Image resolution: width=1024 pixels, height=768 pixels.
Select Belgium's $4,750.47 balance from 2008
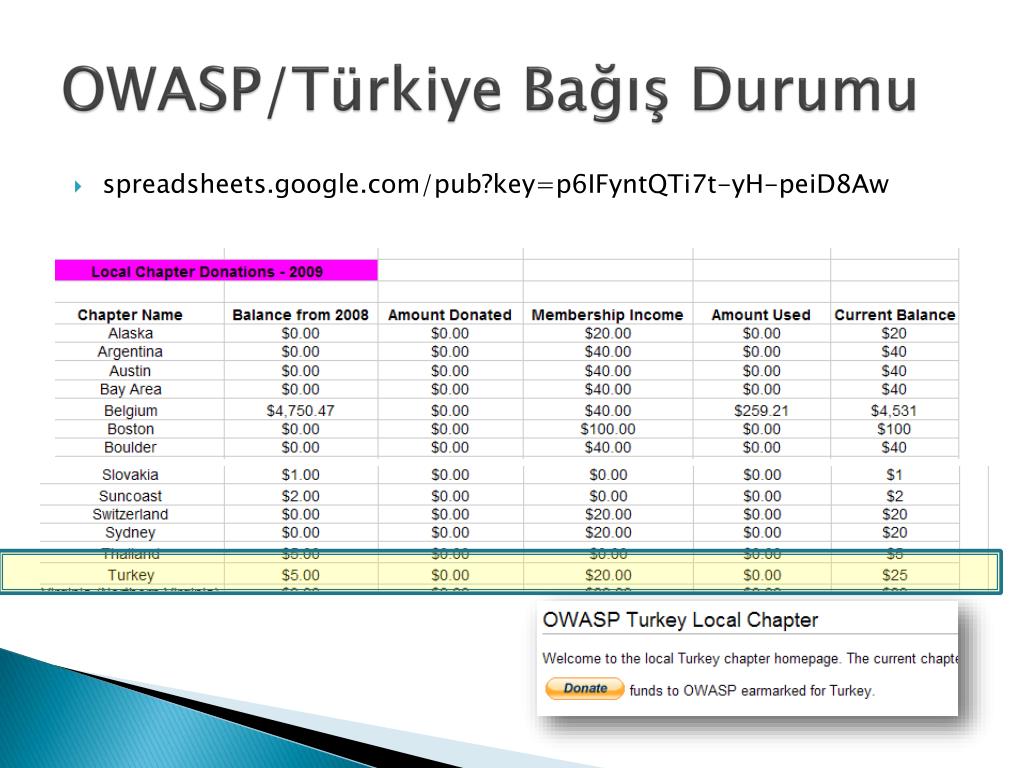(x=300, y=411)
